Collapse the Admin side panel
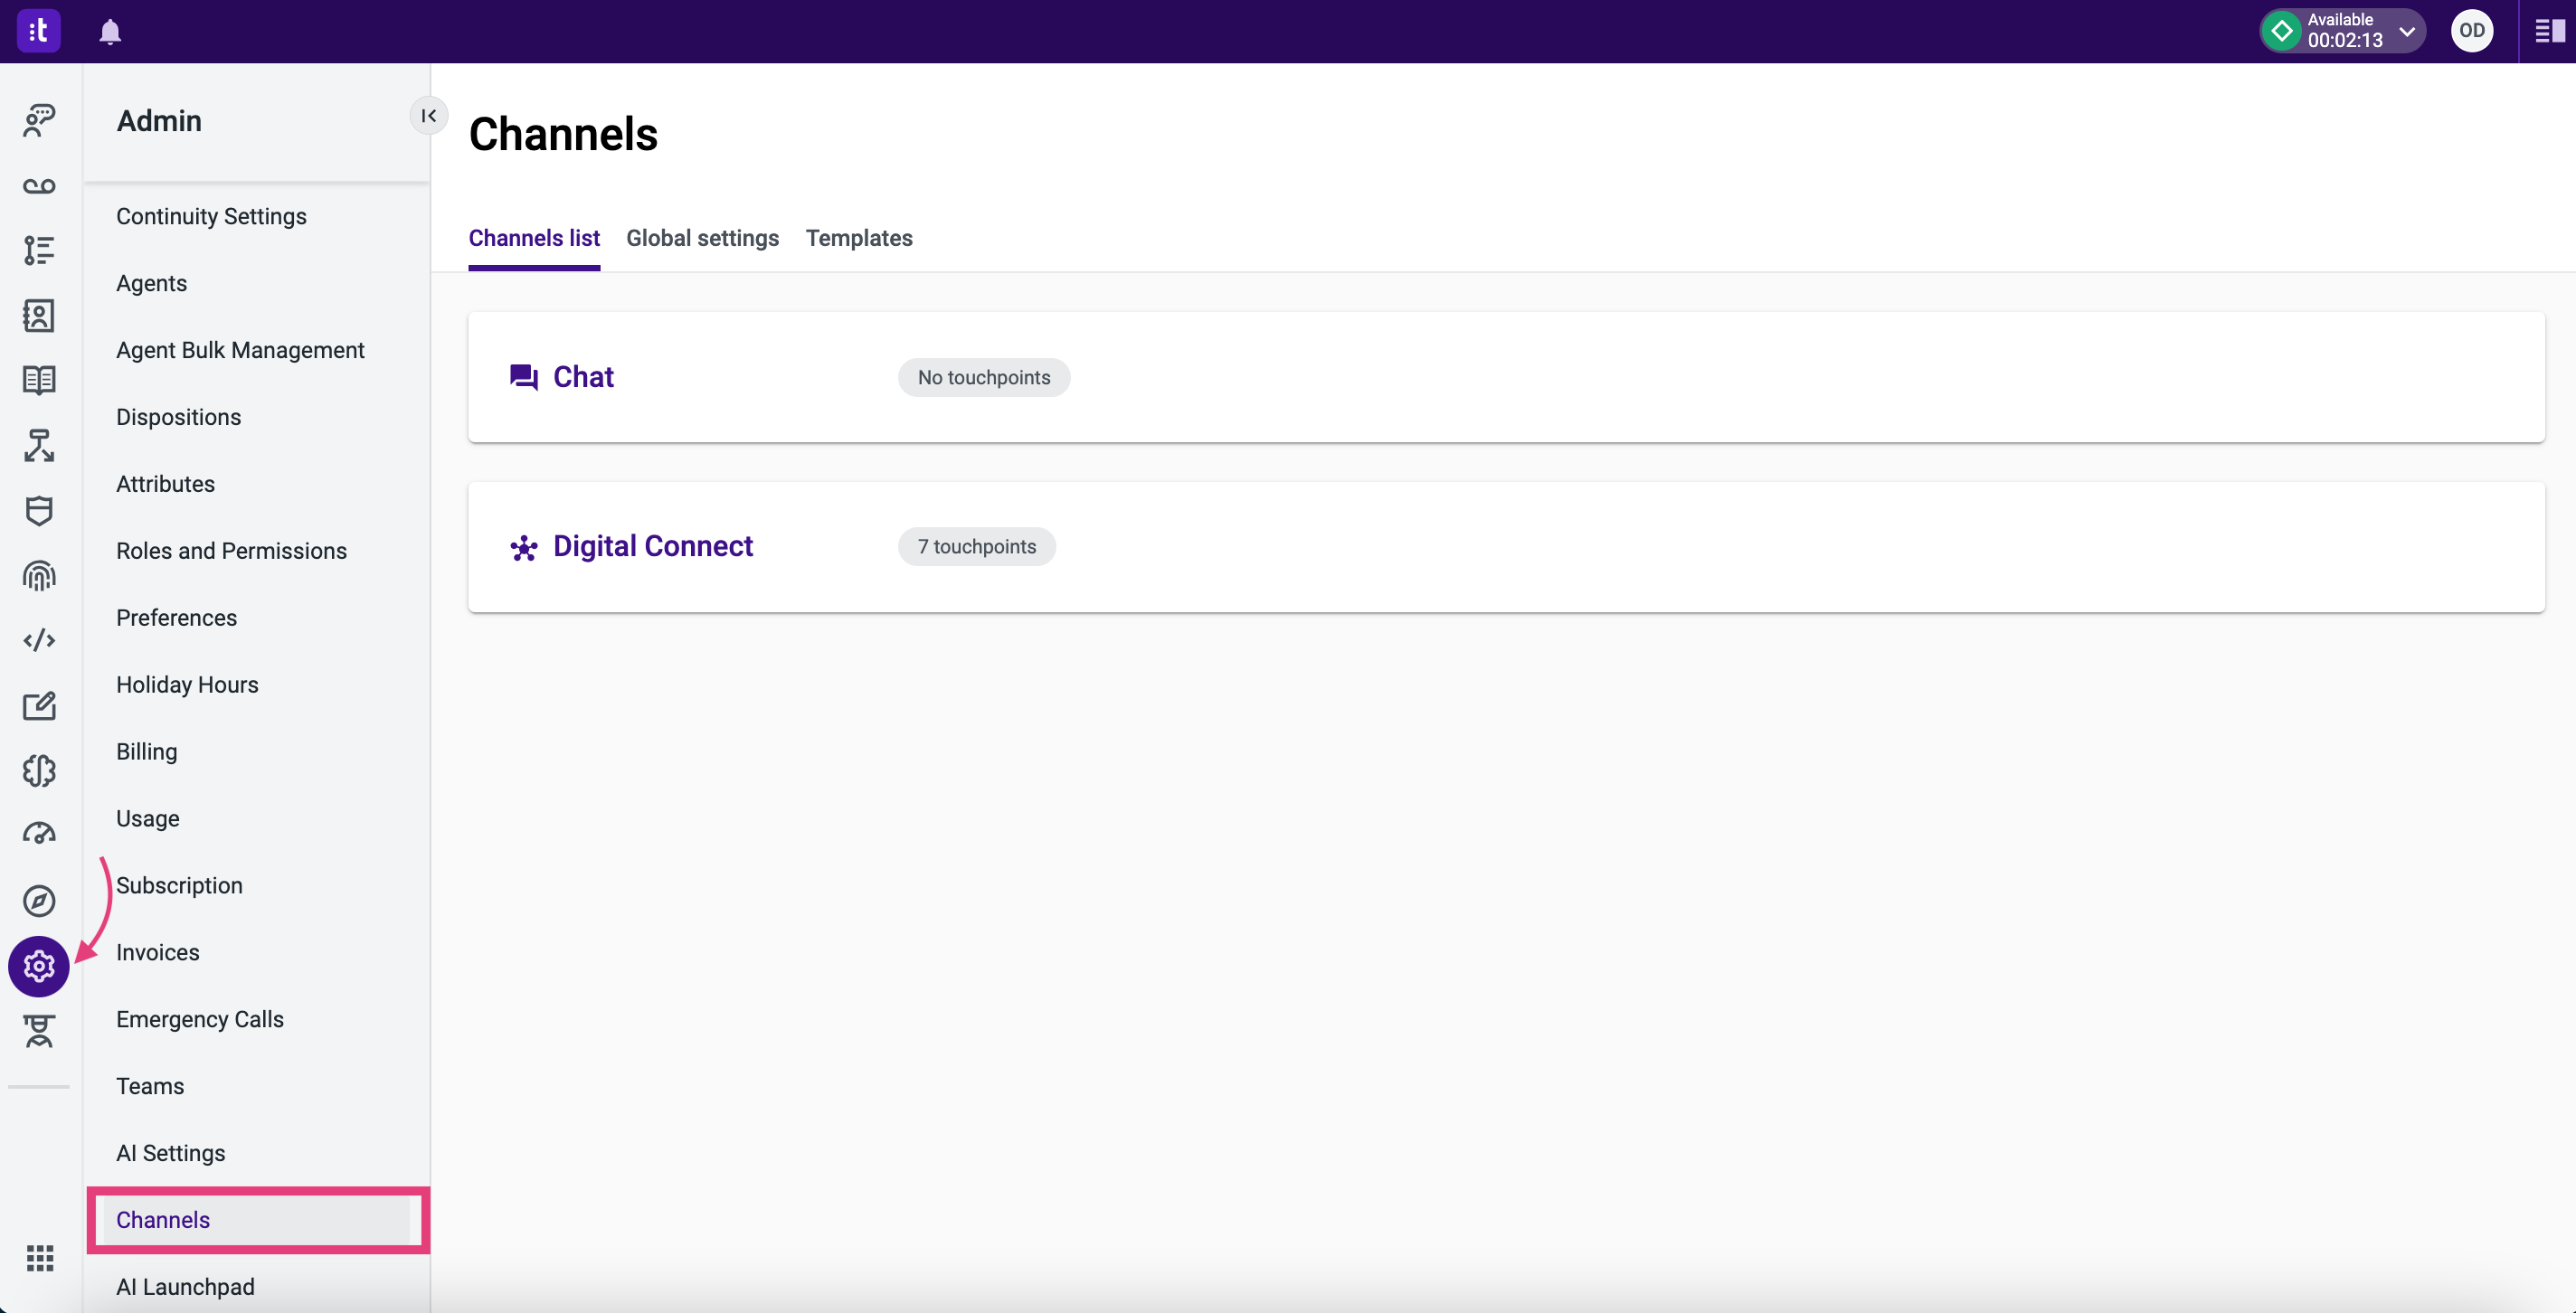Image resolution: width=2576 pixels, height=1313 pixels. (429, 116)
